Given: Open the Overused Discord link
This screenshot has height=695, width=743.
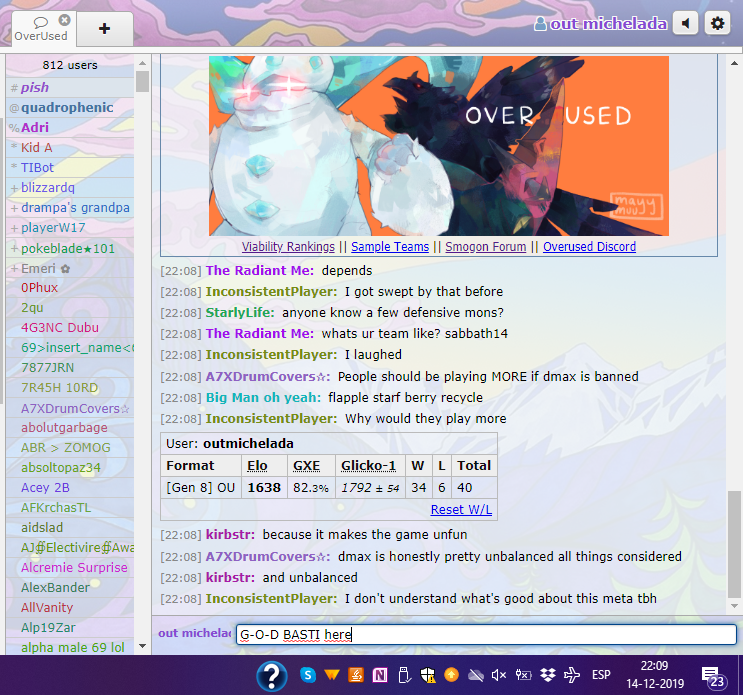Looking at the screenshot, I should 589,247.
